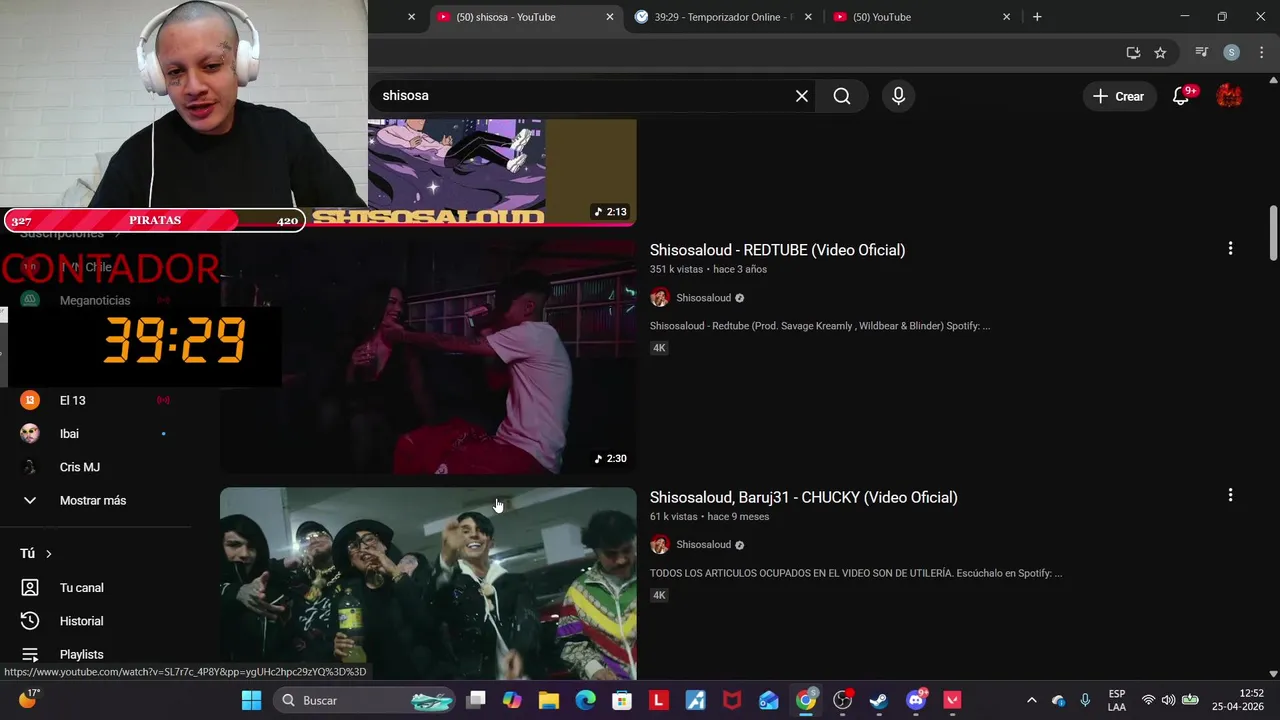Open McAfee from the taskbar
The image size is (1280, 720).
coord(732,700)
